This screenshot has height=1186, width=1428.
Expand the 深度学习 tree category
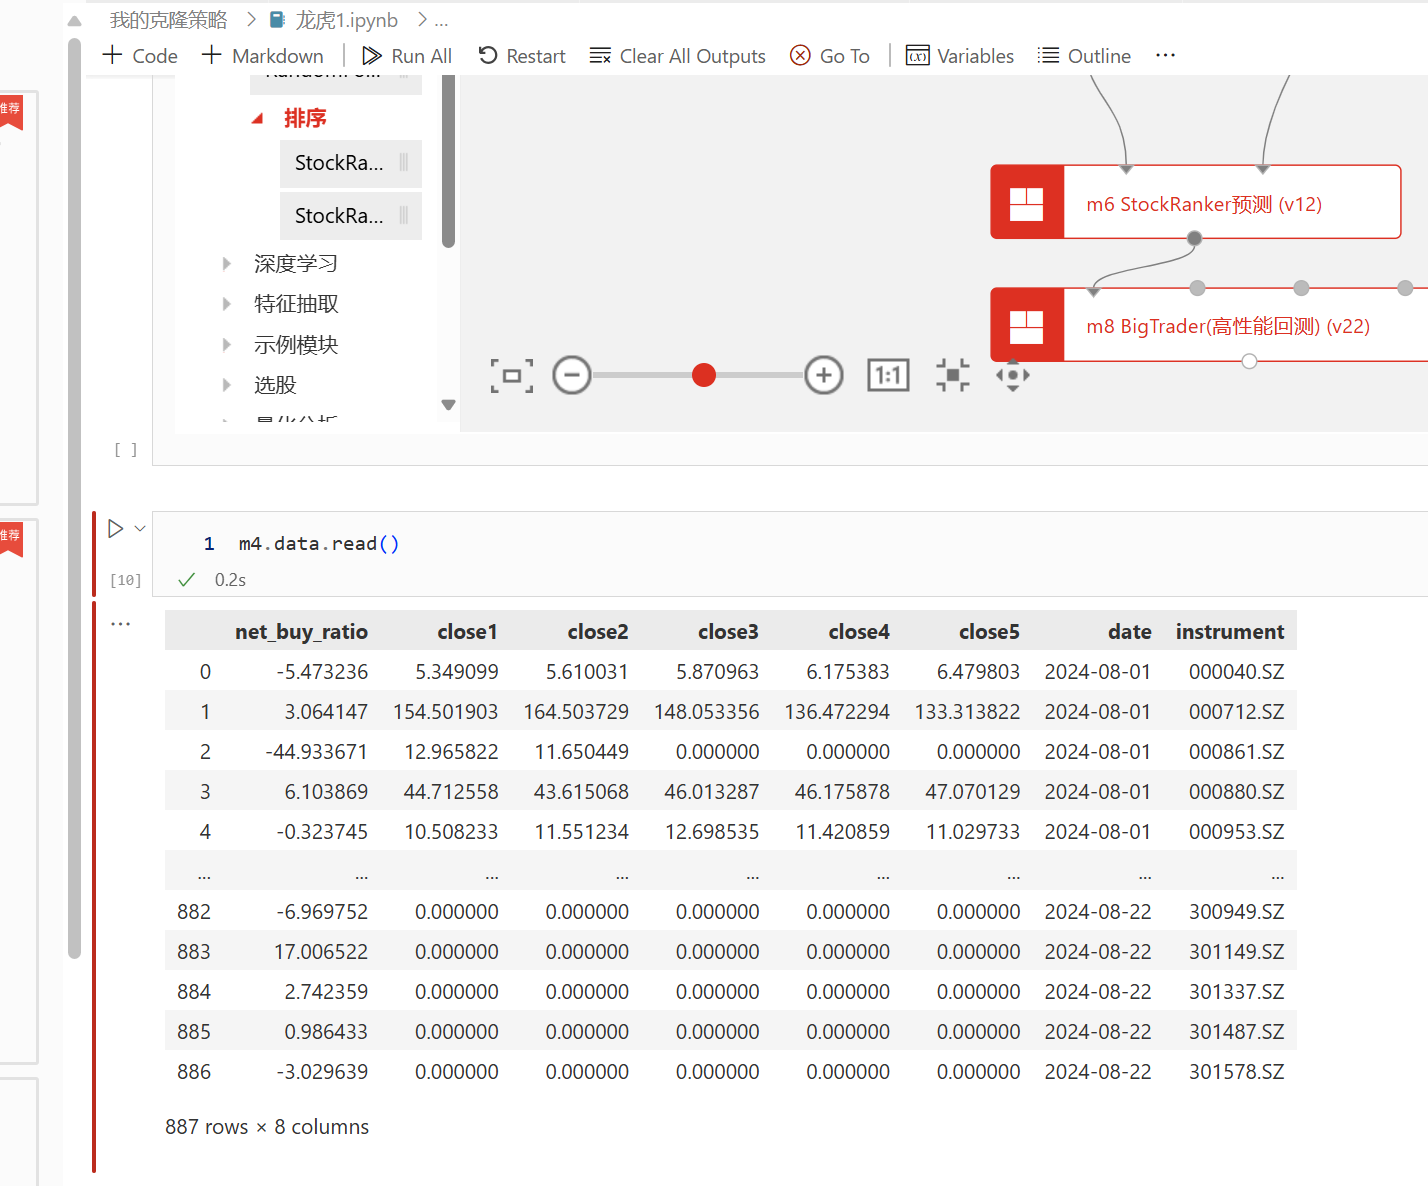click(x=227, y=264)
